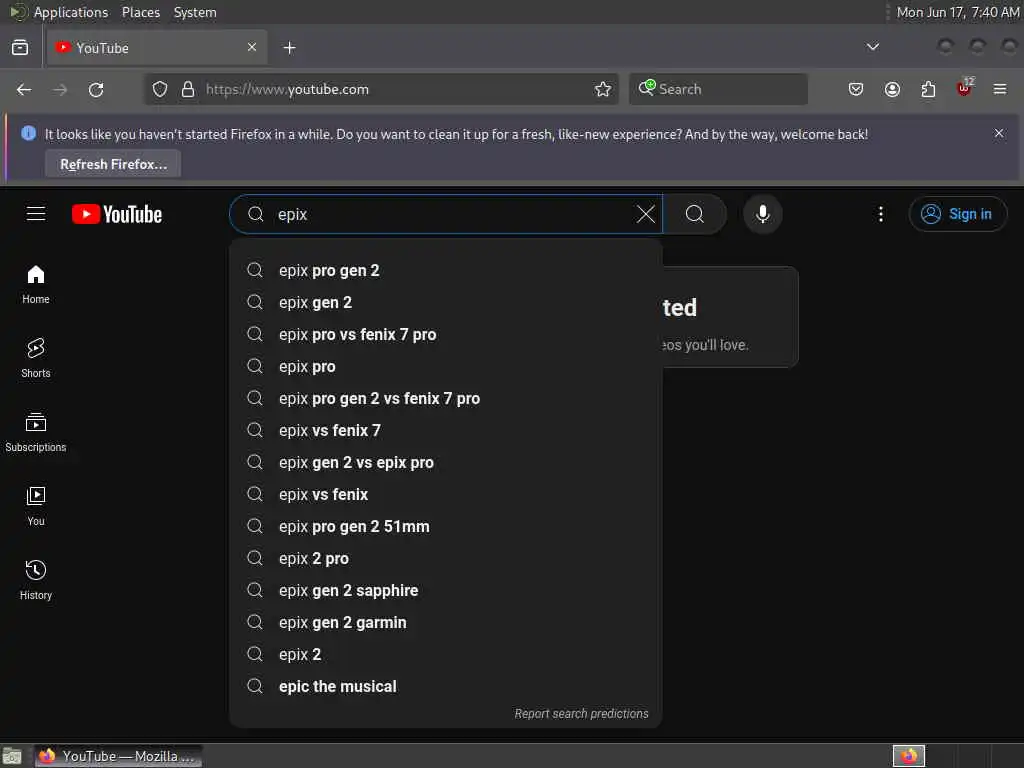
Task: Click the taskbar YouTube — Mozilla window button
Action: (x=118, y=756)
